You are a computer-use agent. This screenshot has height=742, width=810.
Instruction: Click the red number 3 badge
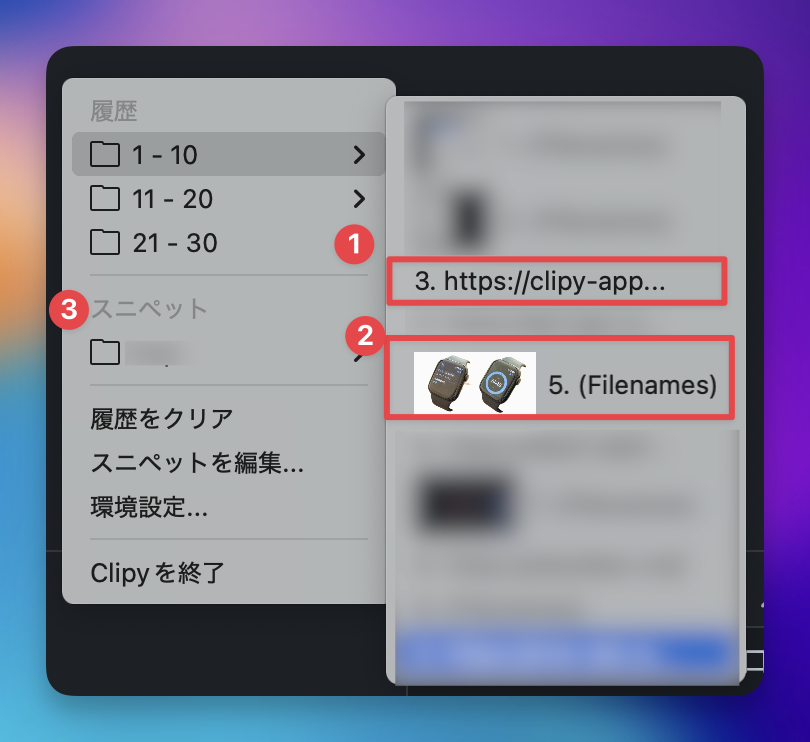(x=69, y=310)
